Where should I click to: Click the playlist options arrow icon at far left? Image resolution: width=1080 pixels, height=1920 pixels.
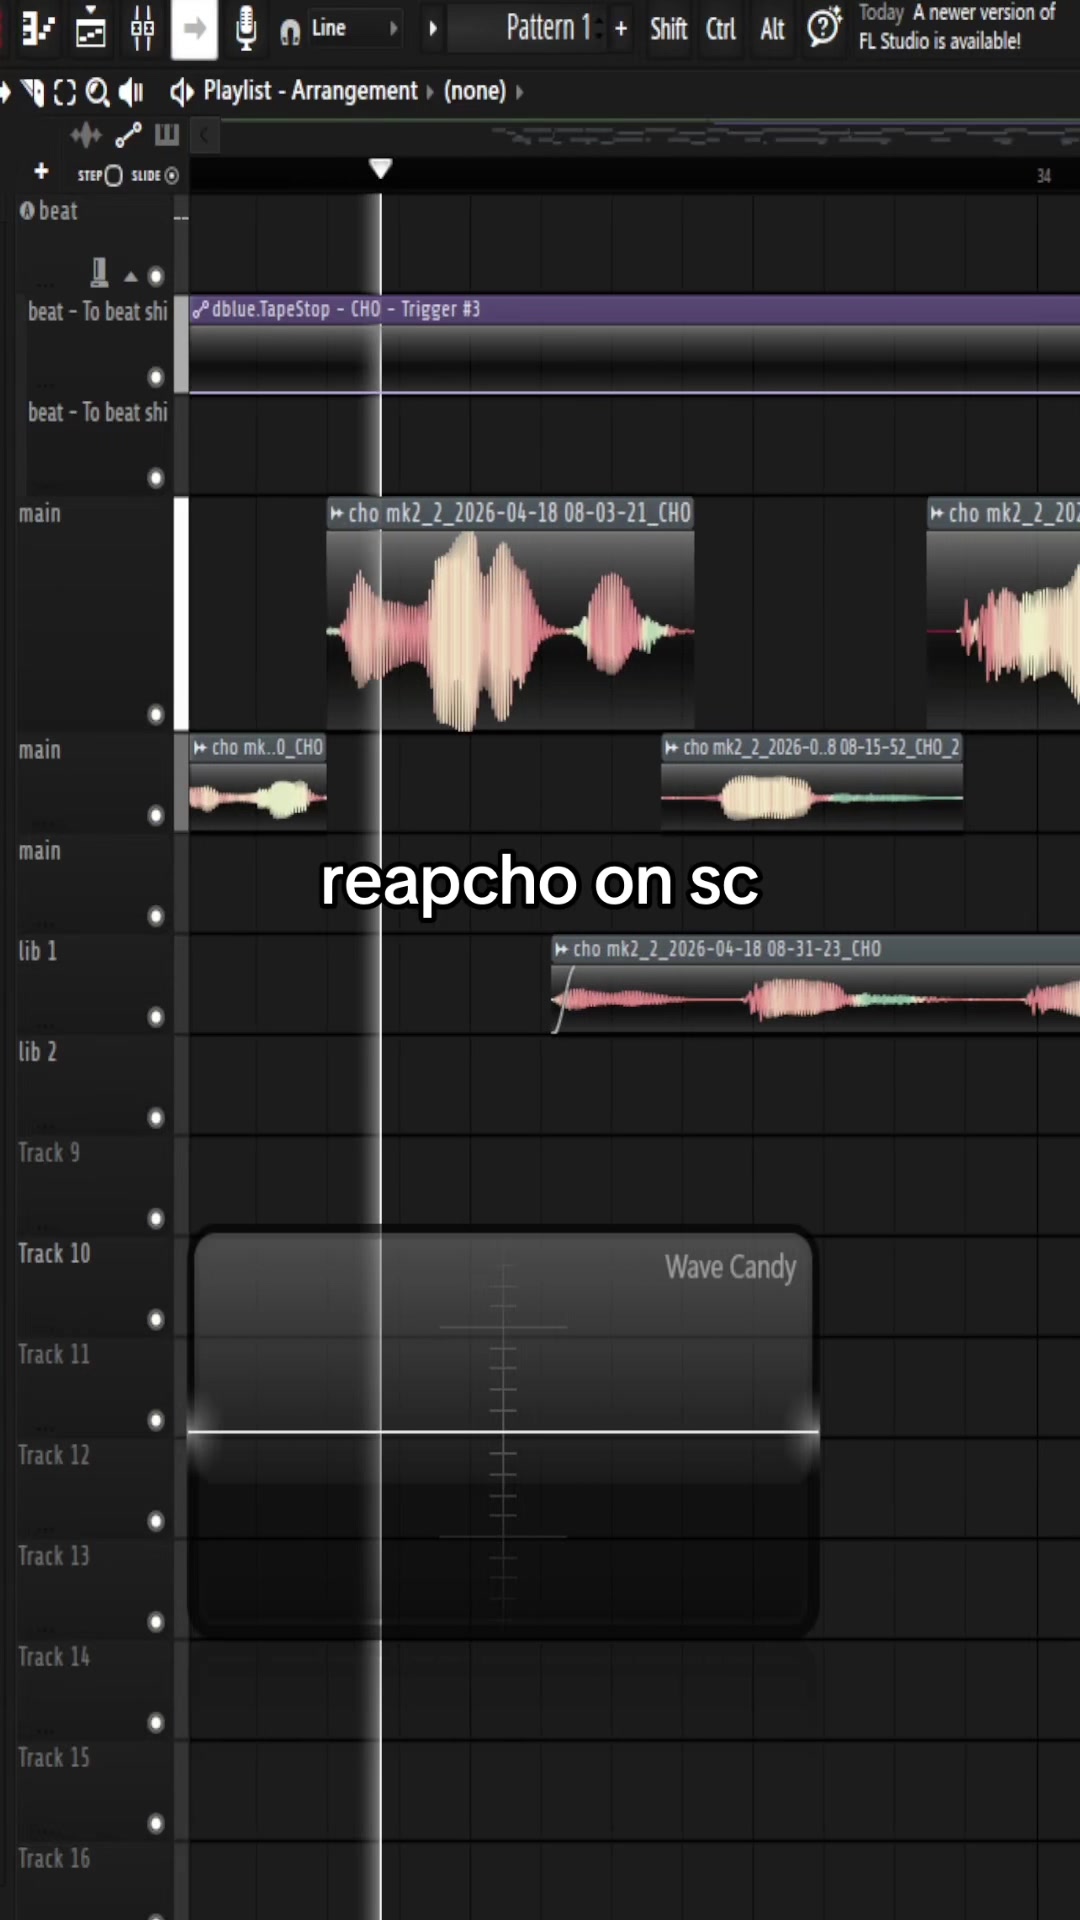pyautogui.click(x=6, y=92)
